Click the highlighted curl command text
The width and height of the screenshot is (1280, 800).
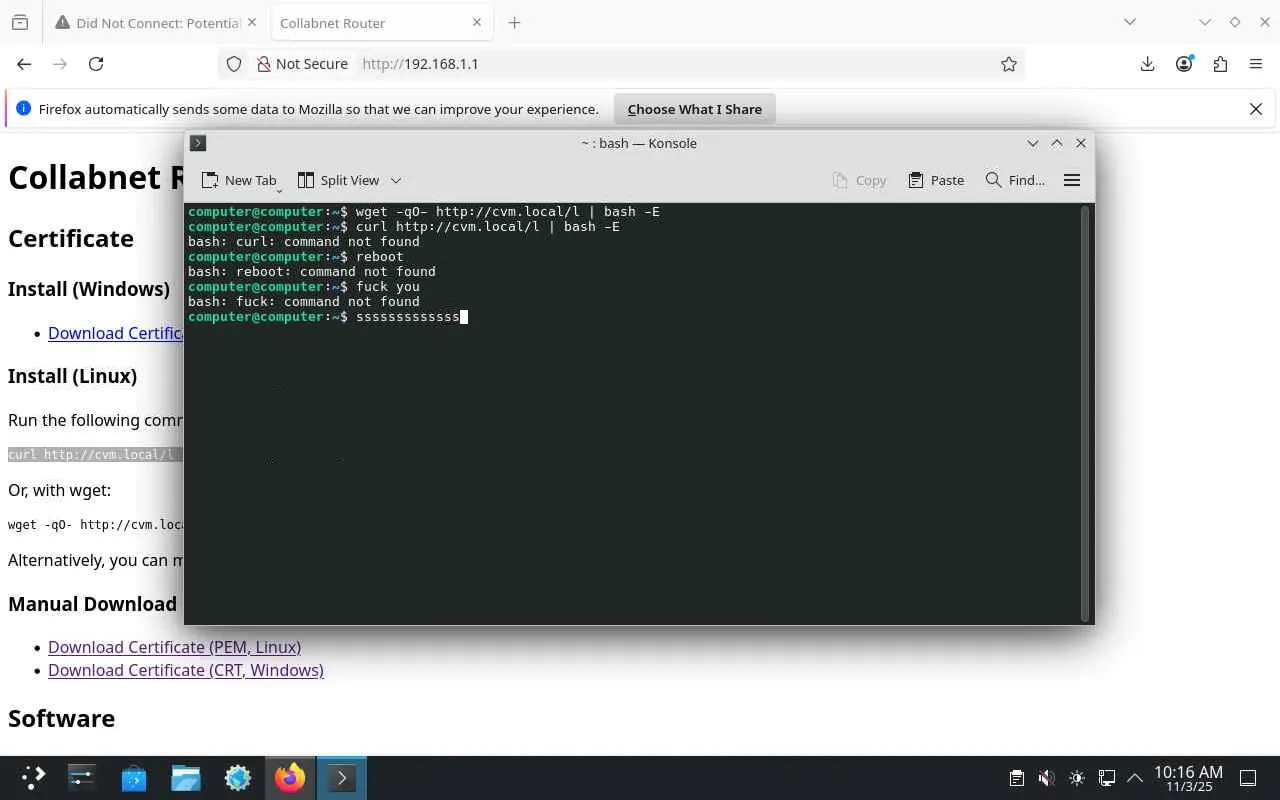(x=96, y=455)
